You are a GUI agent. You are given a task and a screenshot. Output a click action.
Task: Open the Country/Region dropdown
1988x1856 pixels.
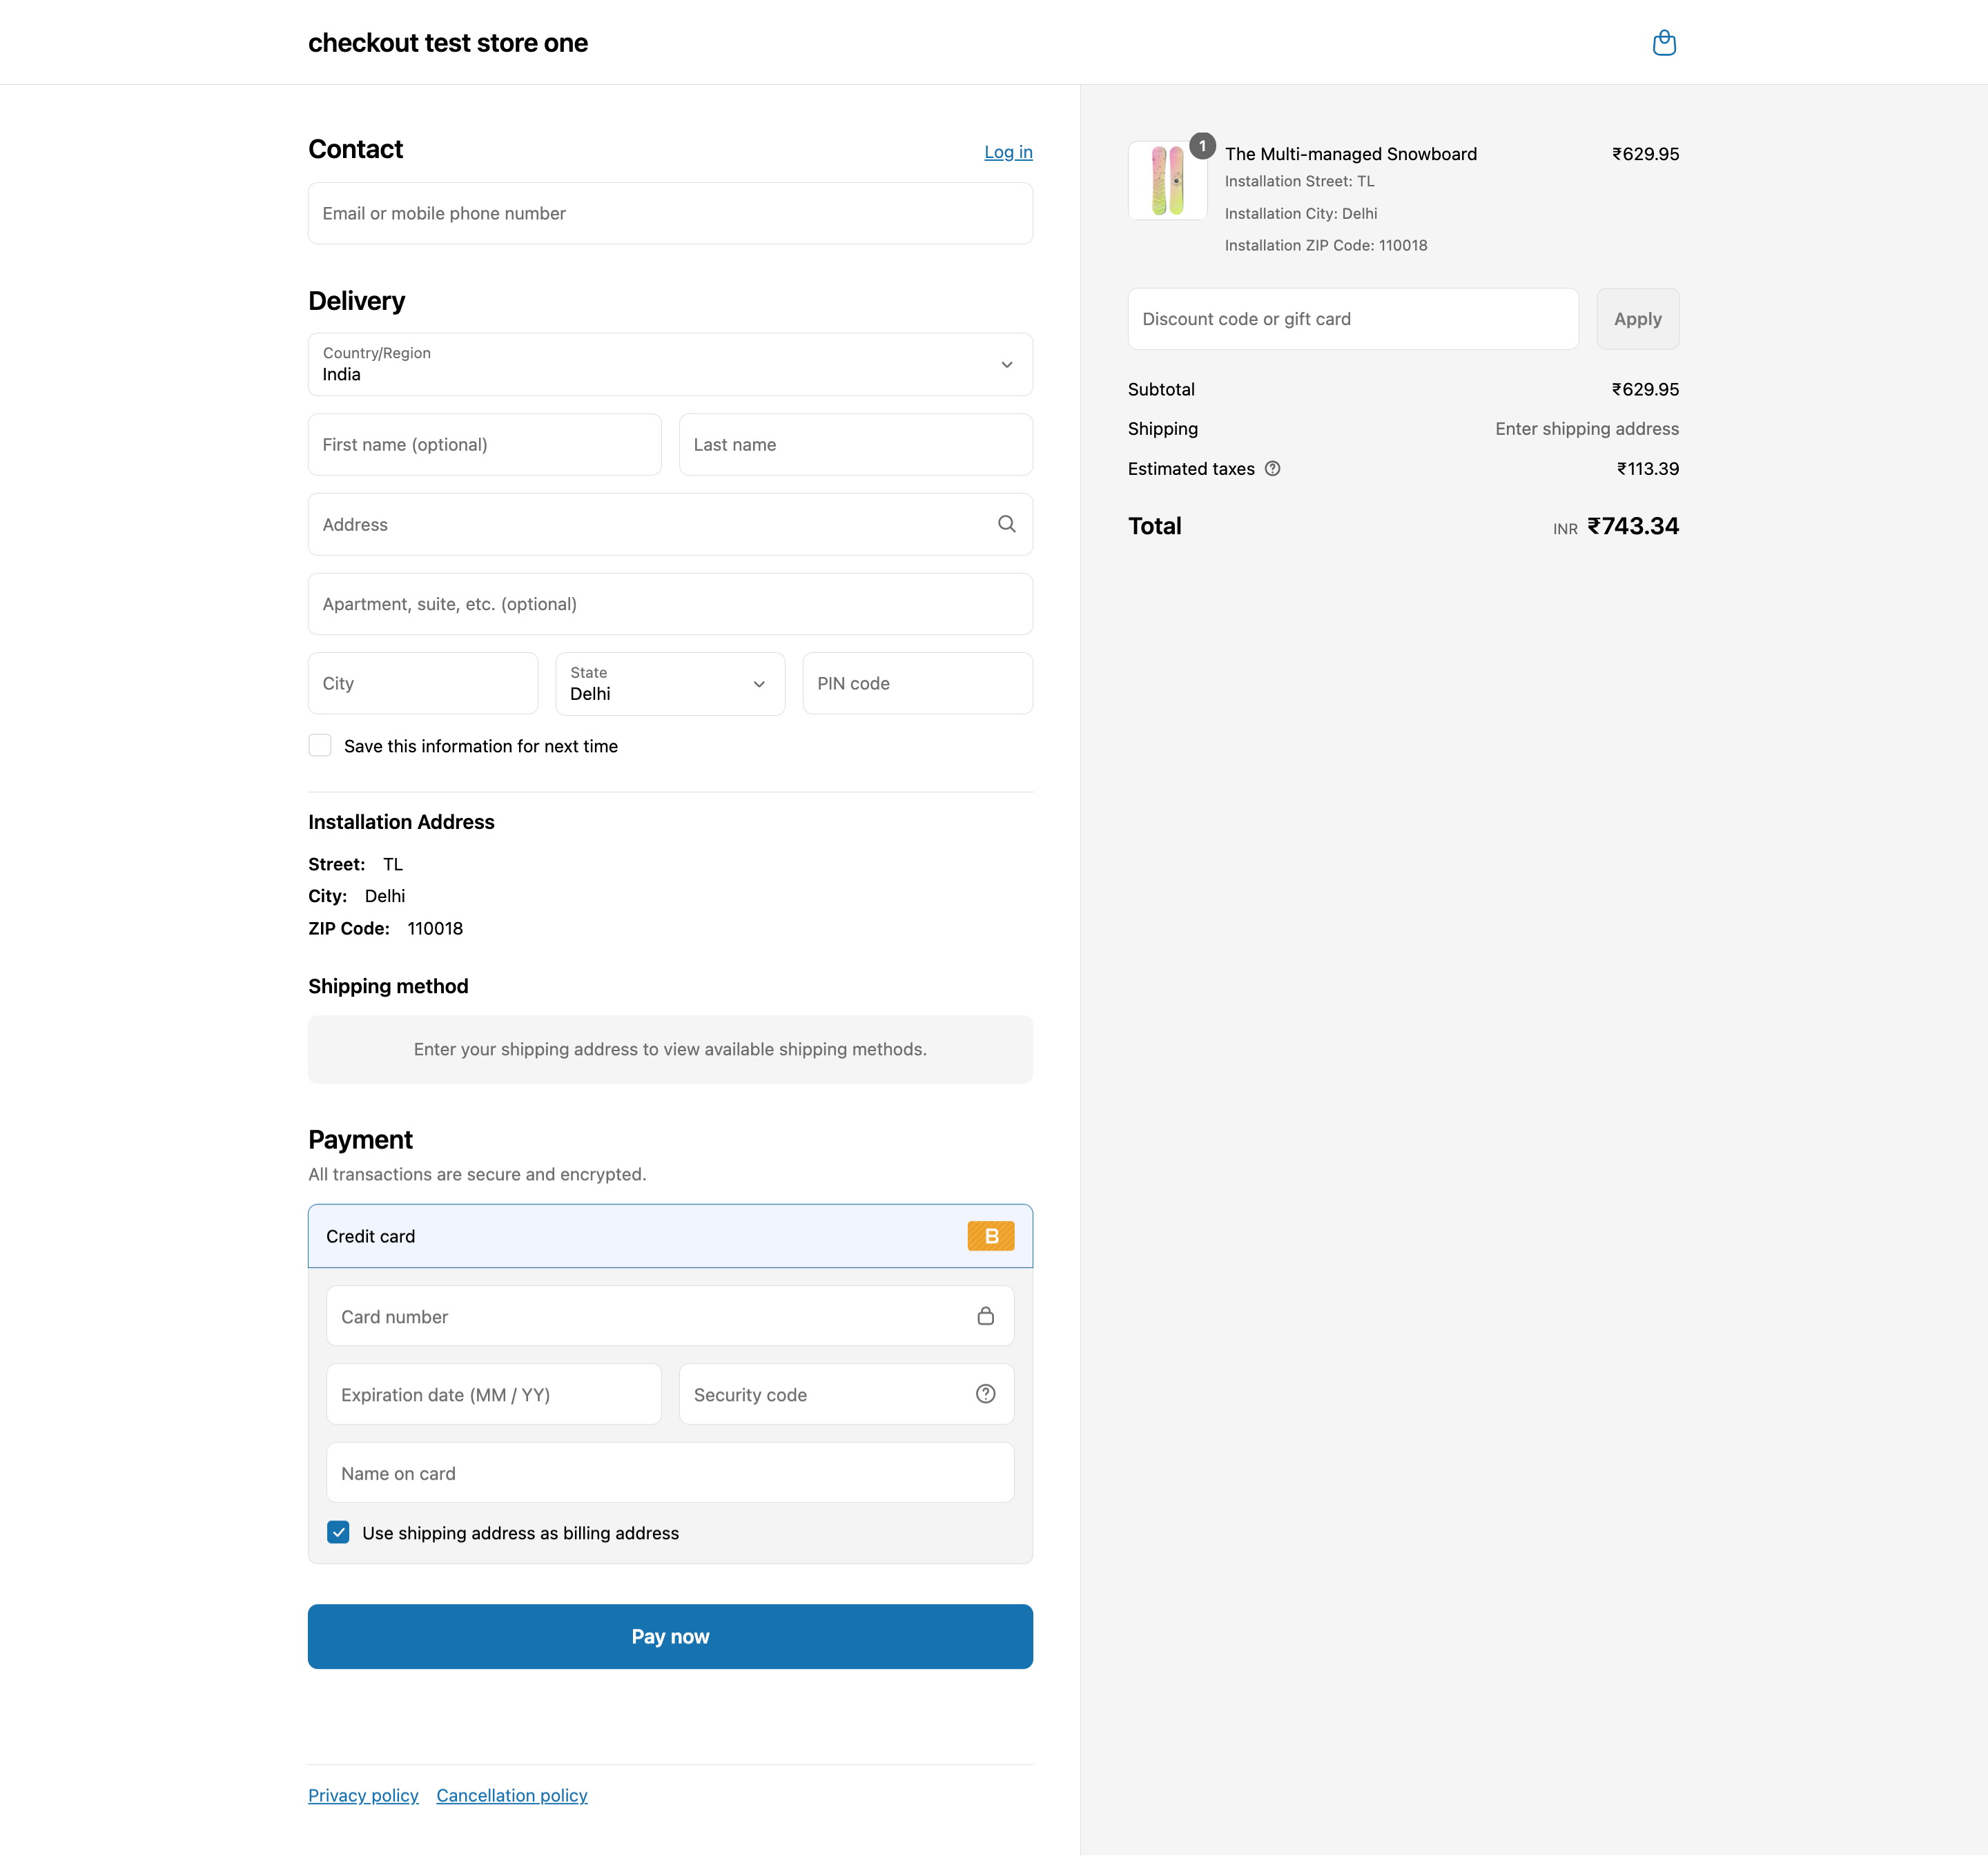point(670,365)
